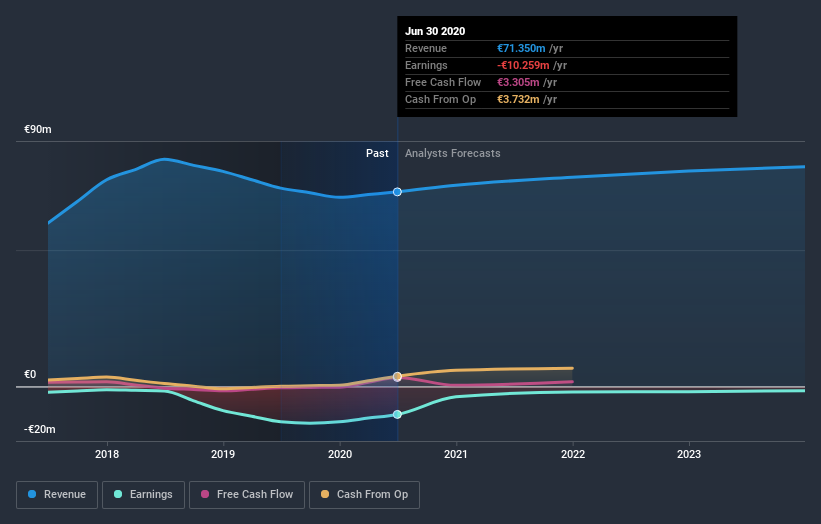
Task: Click the 2018 x-axis label
Action: 107,454
